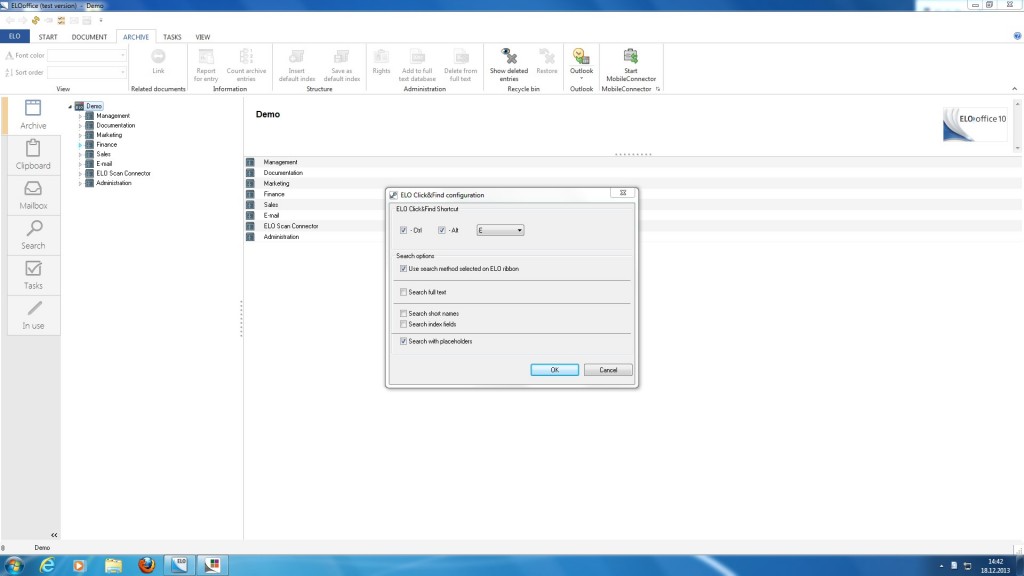Select E-mail folder in the tree

104,164
